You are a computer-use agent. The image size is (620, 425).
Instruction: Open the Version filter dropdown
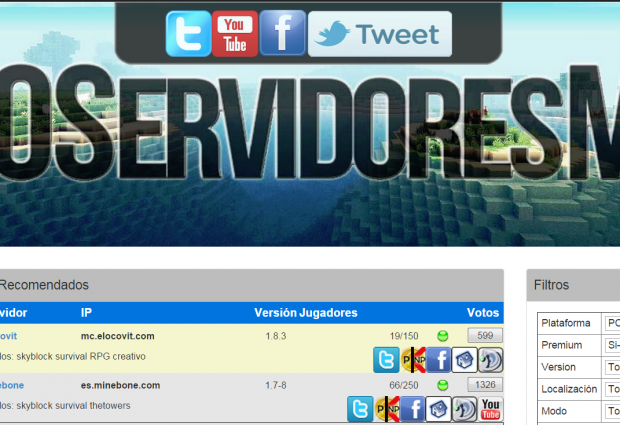click(612, 367)
